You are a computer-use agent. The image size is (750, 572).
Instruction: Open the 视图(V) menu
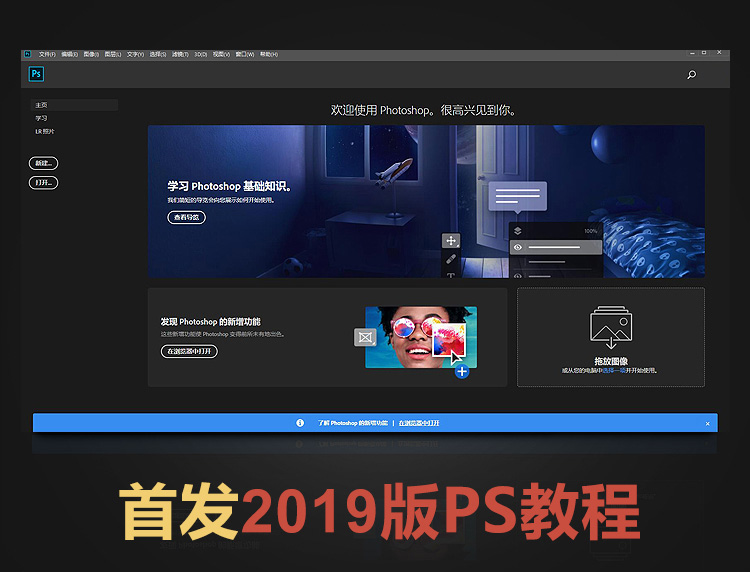pyautogui.click(x=221, y=55)
